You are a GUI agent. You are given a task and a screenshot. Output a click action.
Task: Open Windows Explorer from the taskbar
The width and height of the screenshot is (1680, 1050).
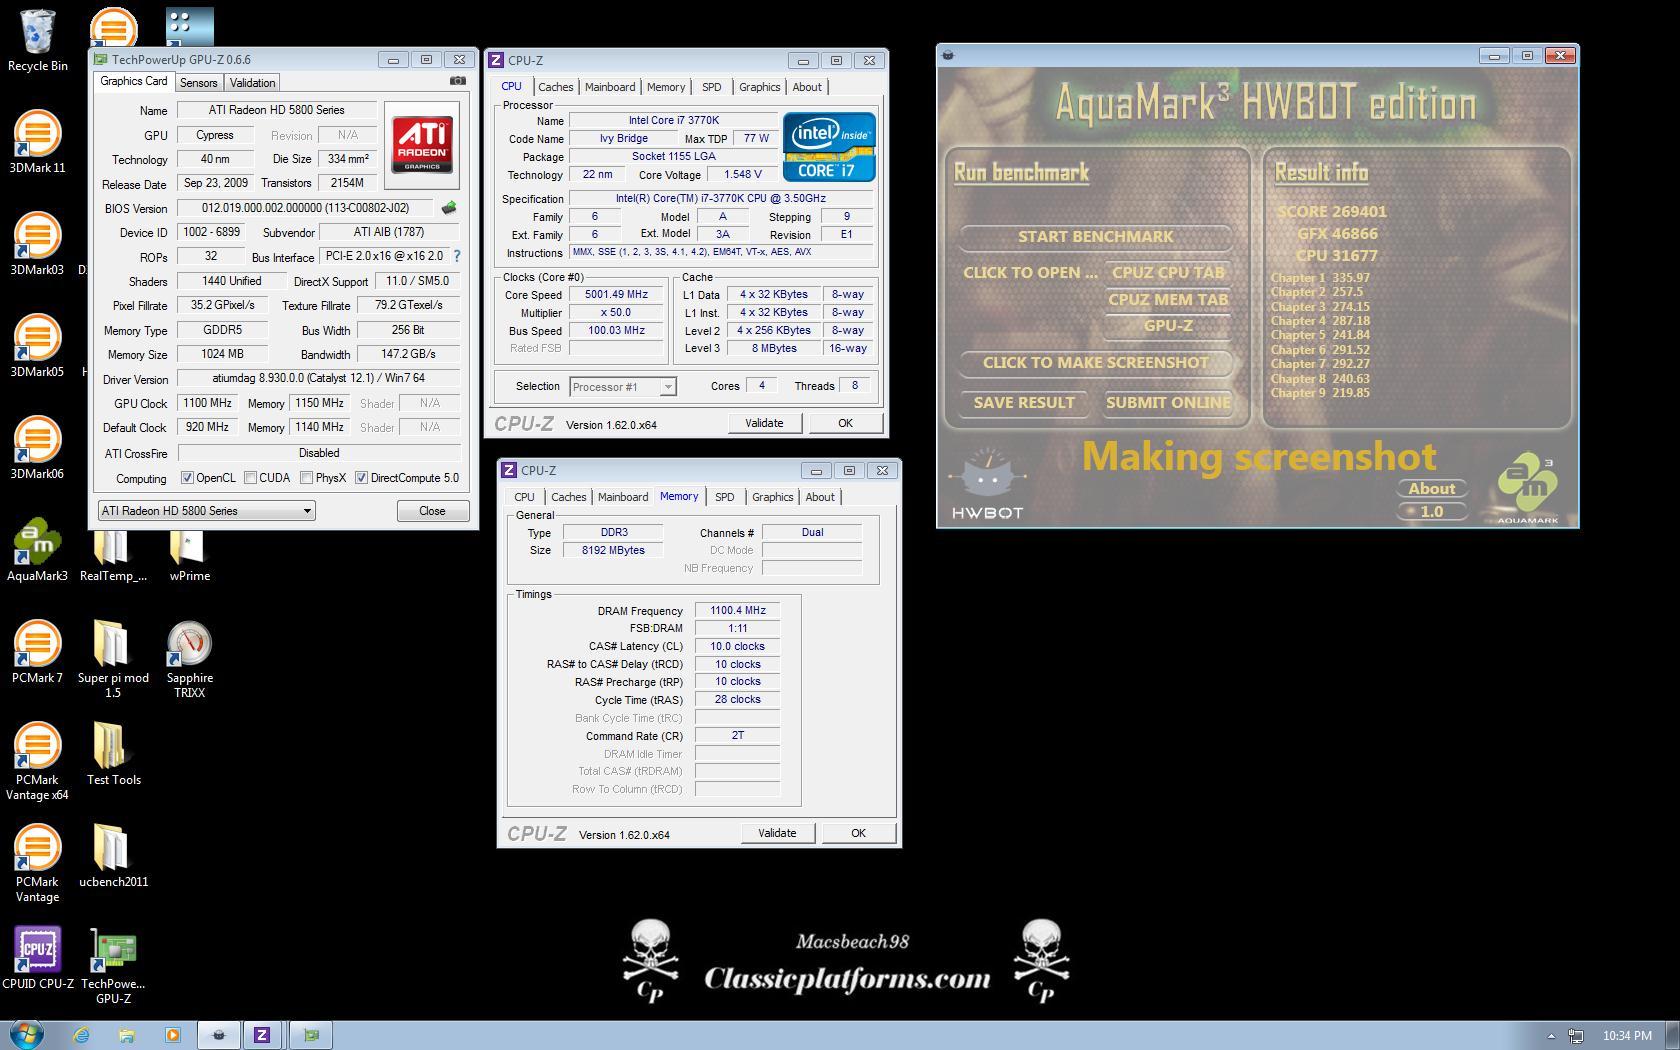point(127,1035)
